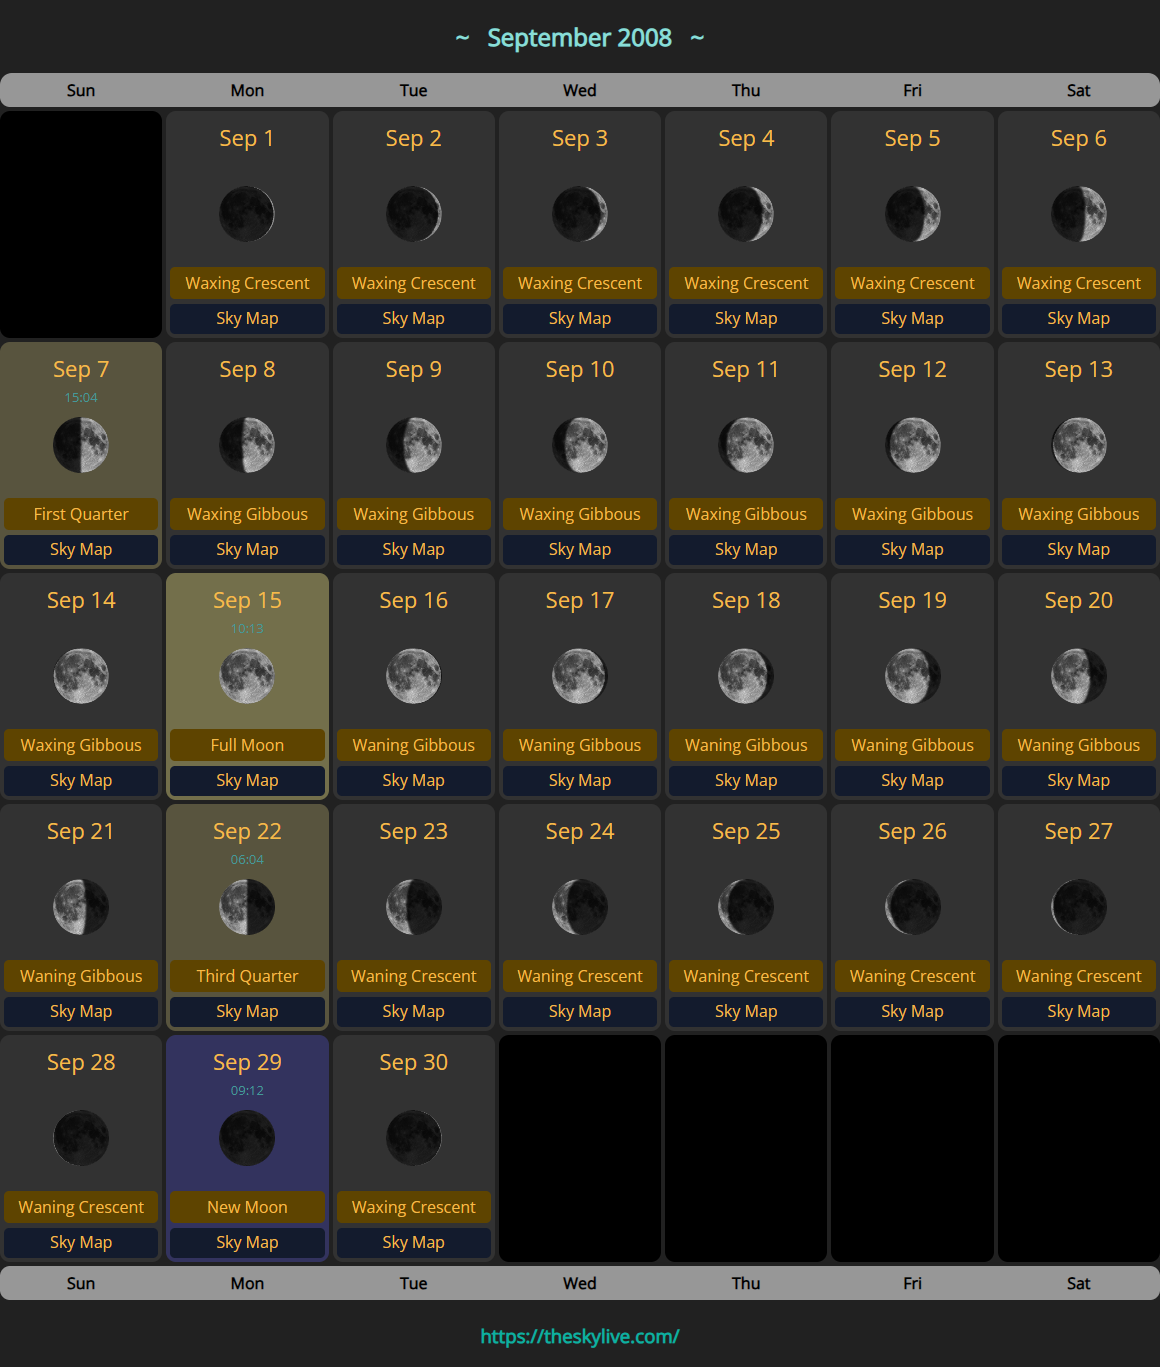This screenshot has height=1367, width=1160.
Task: Follow the theskylive.com link at the bottom
Action: (580, 1336)
